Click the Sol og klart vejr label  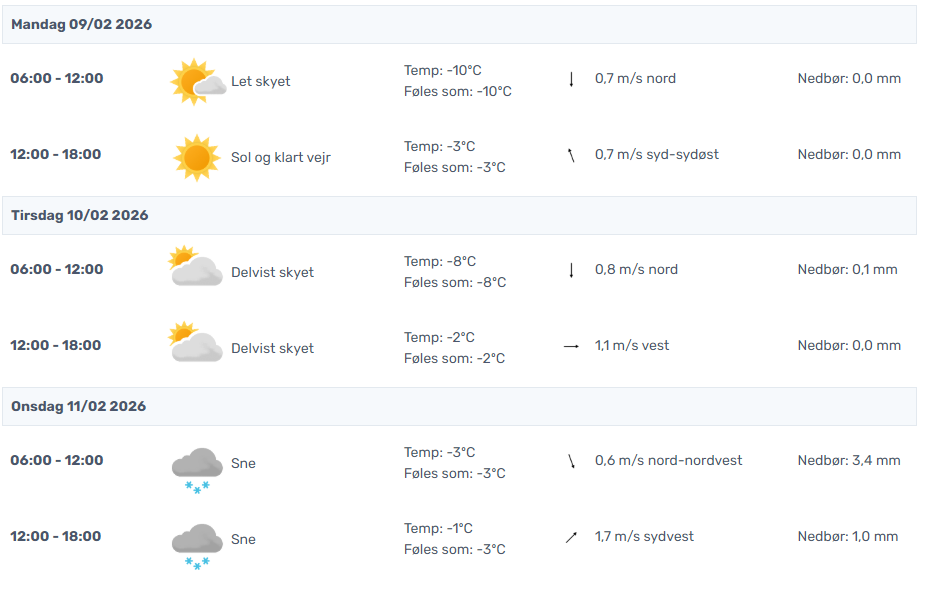(x=280, y=158)
